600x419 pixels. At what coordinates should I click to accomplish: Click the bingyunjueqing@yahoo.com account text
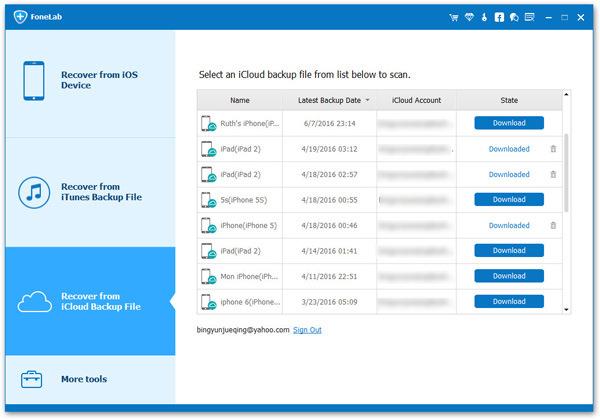tap(243, 330)
